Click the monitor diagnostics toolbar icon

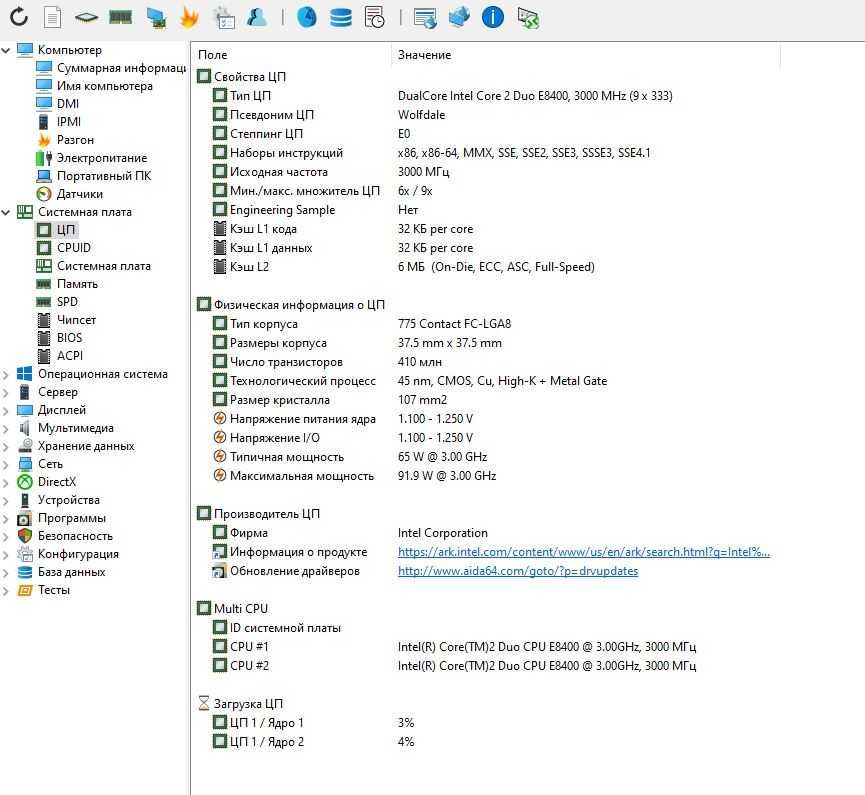(x=156, y=18)
